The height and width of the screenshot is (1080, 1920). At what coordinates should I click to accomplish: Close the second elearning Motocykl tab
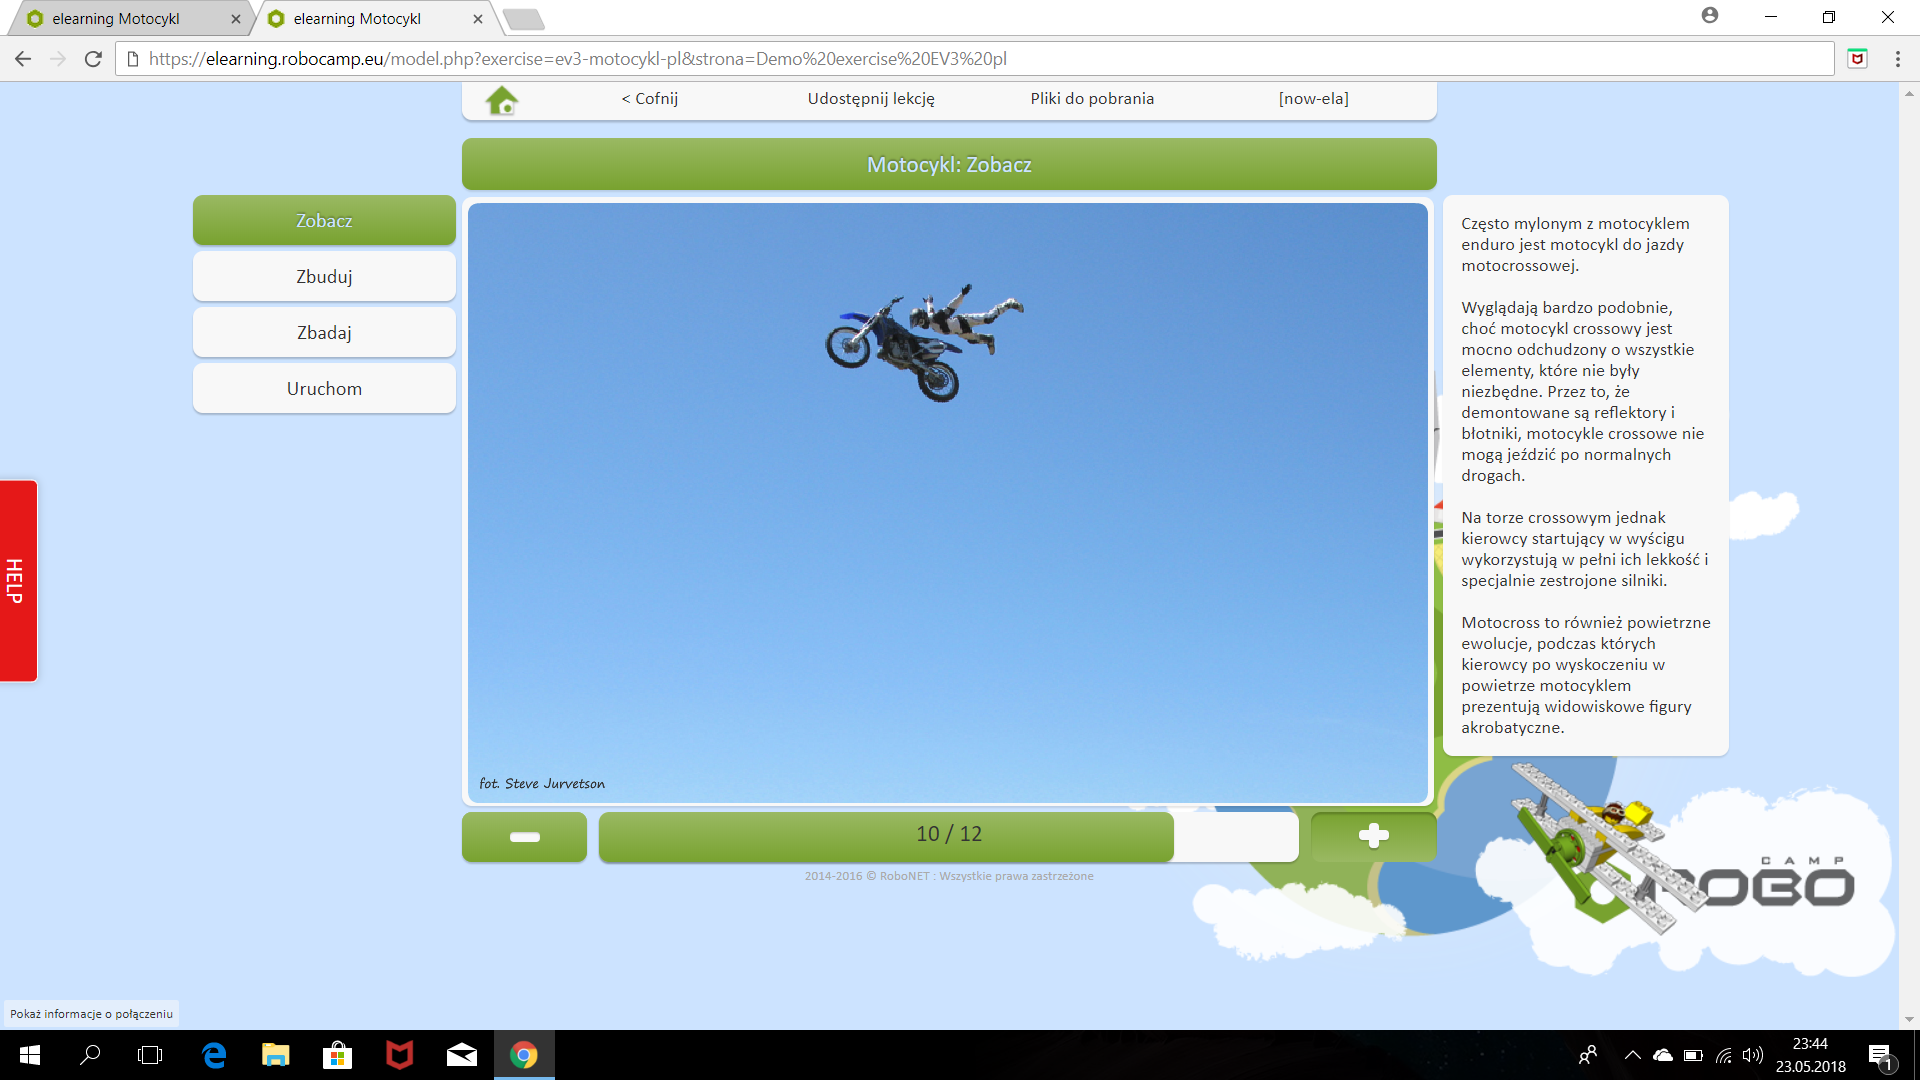click(478, 18)
